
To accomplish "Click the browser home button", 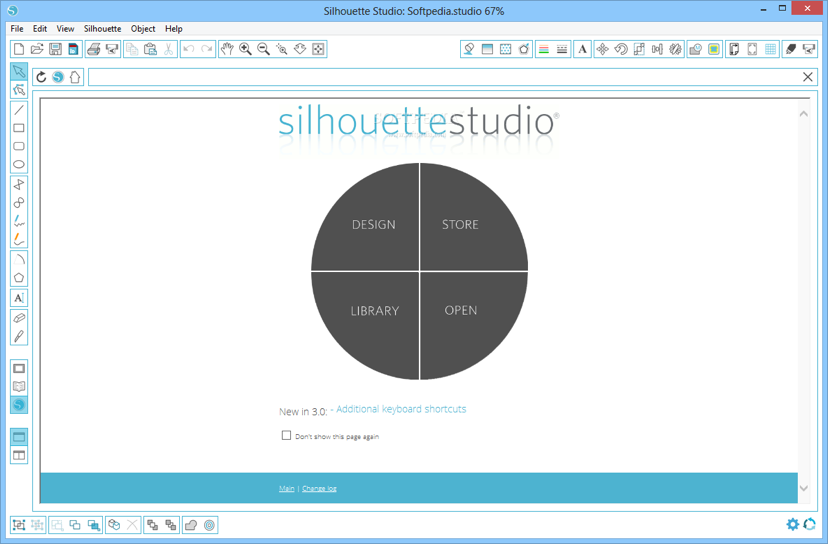I will (x=75, y=77).
